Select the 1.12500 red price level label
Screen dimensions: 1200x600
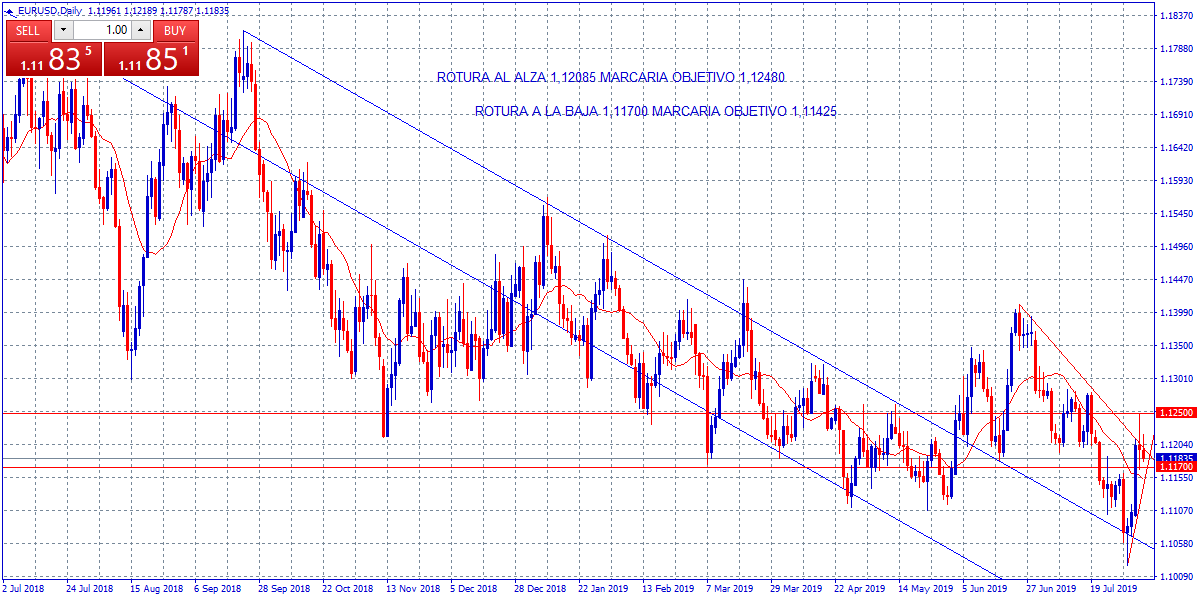click(1172, 412)
